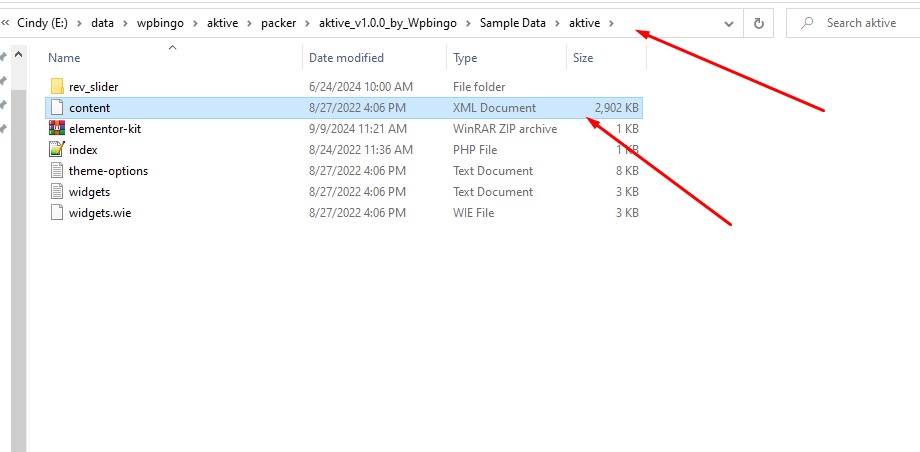Sort by Size column header
The image size is (920, 452).
coord(583,58)
